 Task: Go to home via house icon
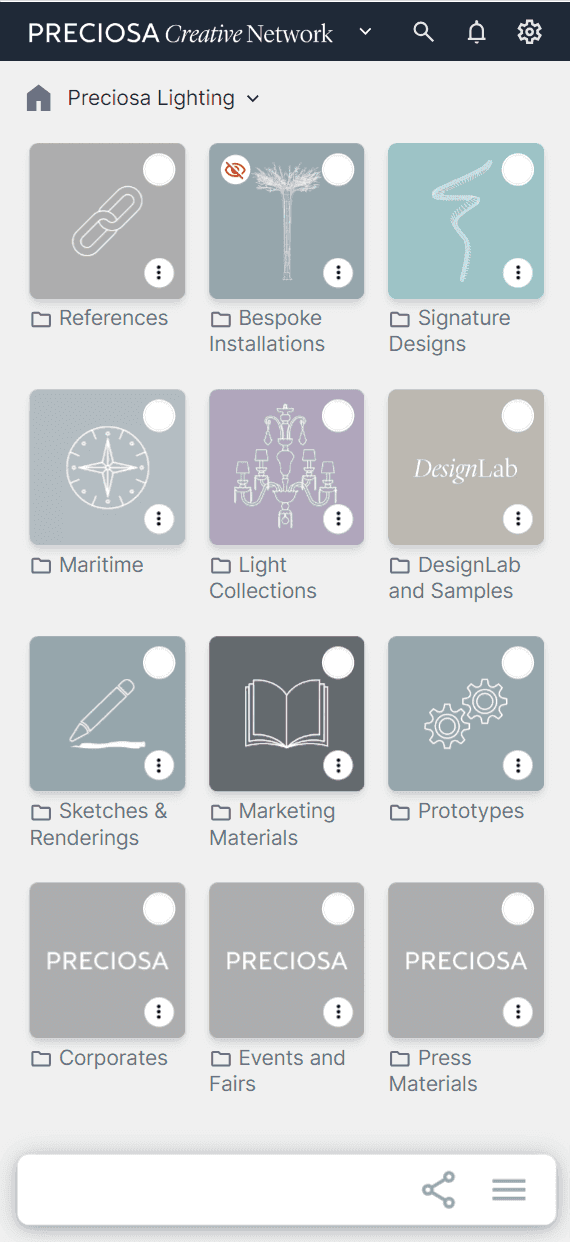[x=39, y=98]
